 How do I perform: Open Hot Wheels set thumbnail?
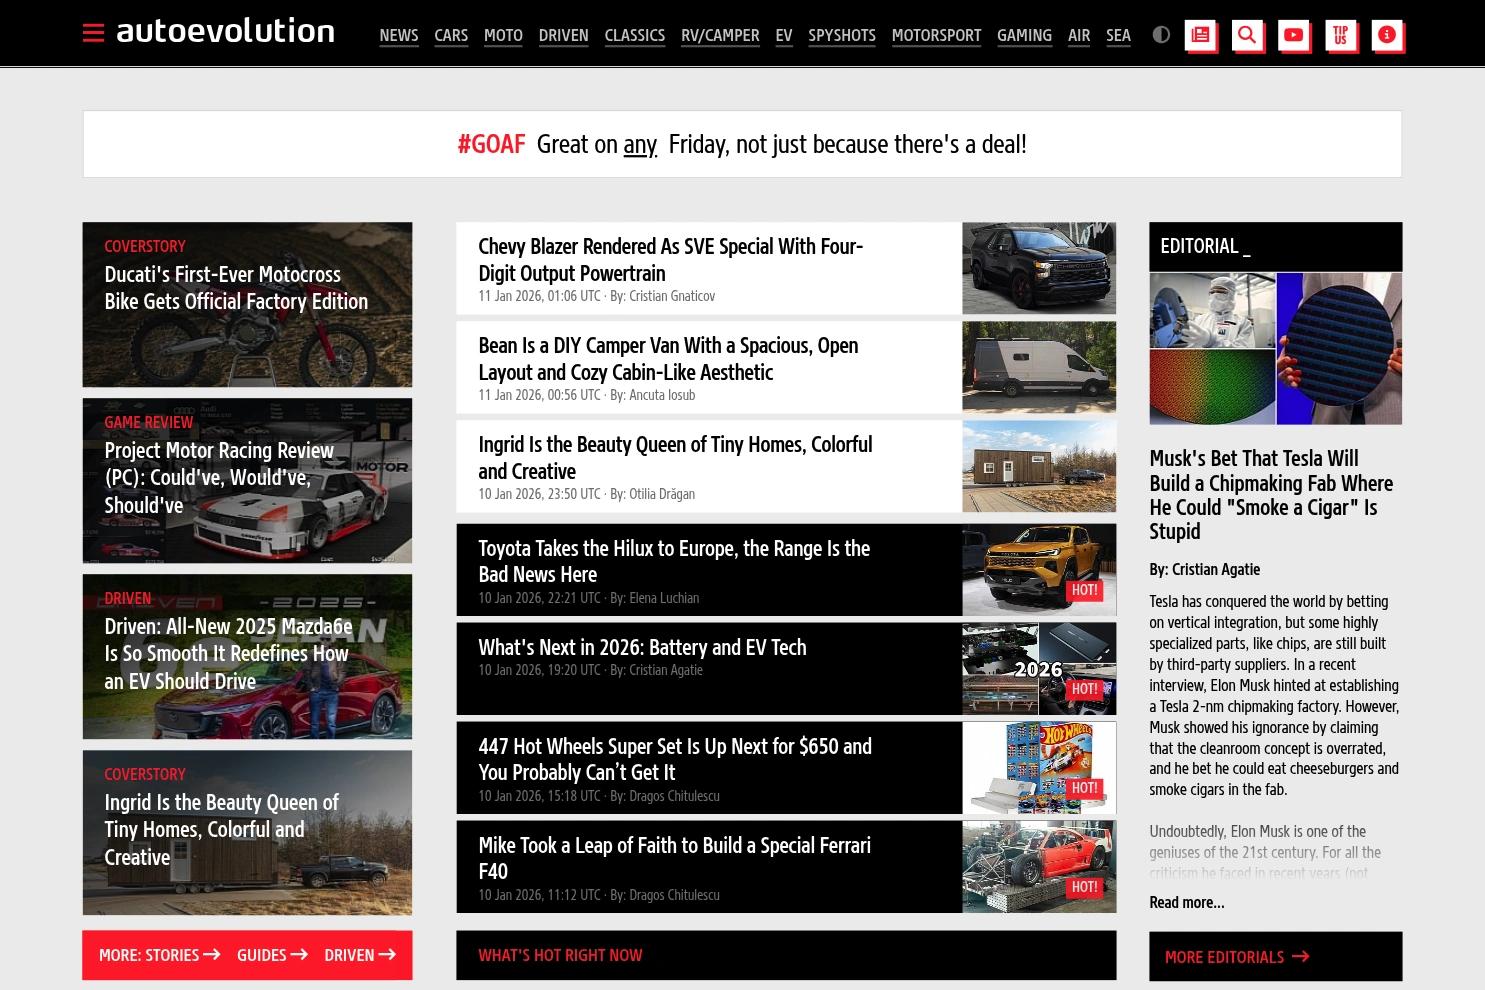tap(1039, 768)
